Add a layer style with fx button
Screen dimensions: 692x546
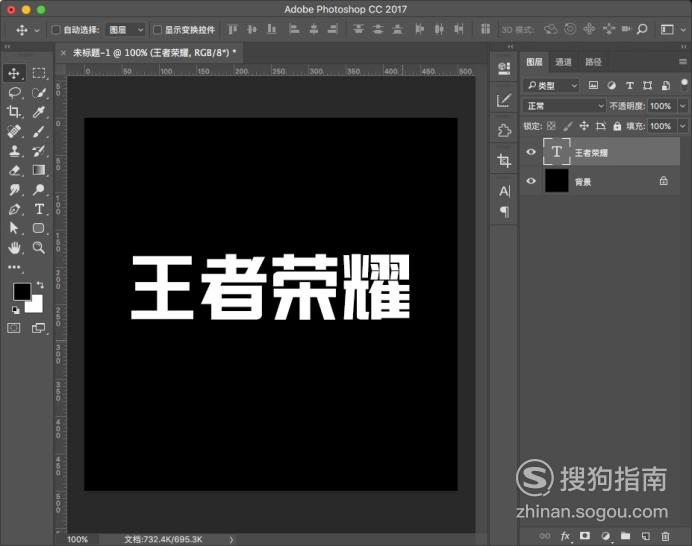(565, 536)
